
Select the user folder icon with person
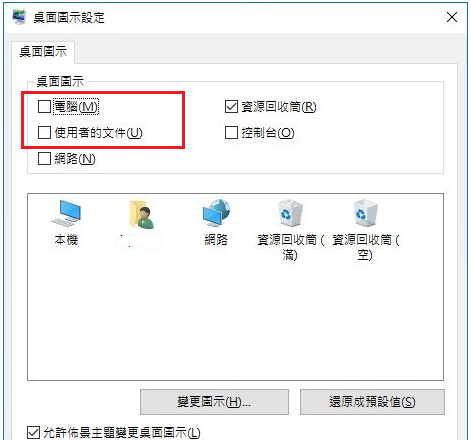pyautogui.click(x=142, y=215)
